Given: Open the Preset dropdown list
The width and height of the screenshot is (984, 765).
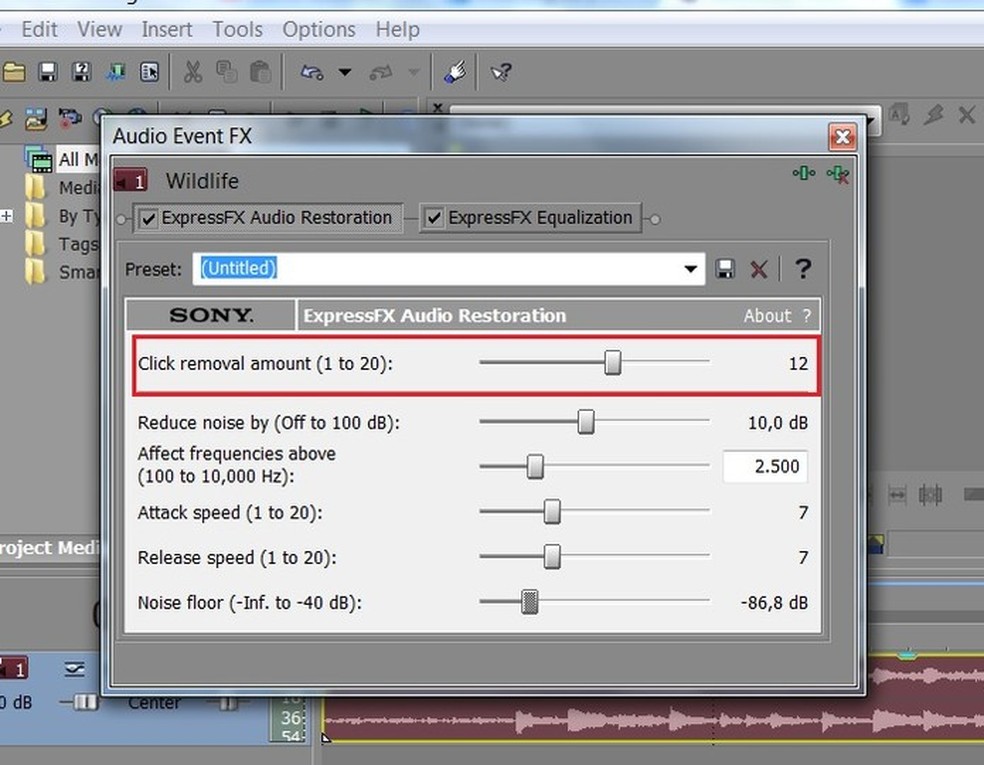Looking at the screenshot, I should tap(690, 269).
